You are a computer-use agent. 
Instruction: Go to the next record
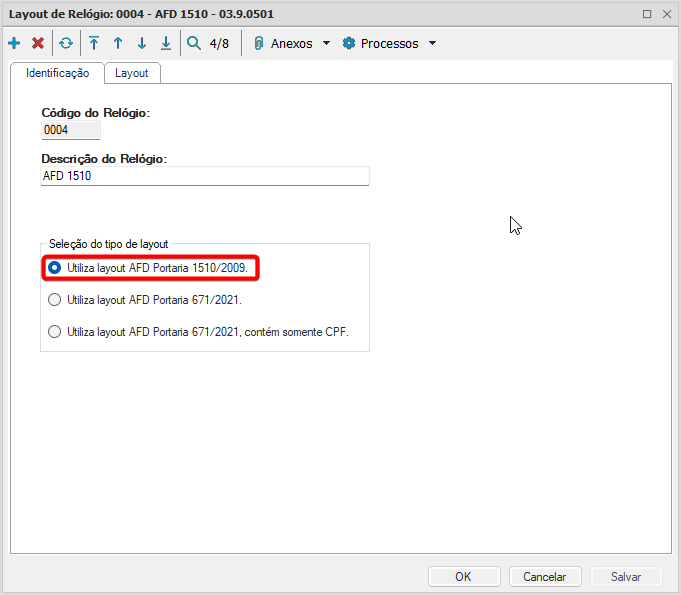pyautogui.click(x=142, y=43)
